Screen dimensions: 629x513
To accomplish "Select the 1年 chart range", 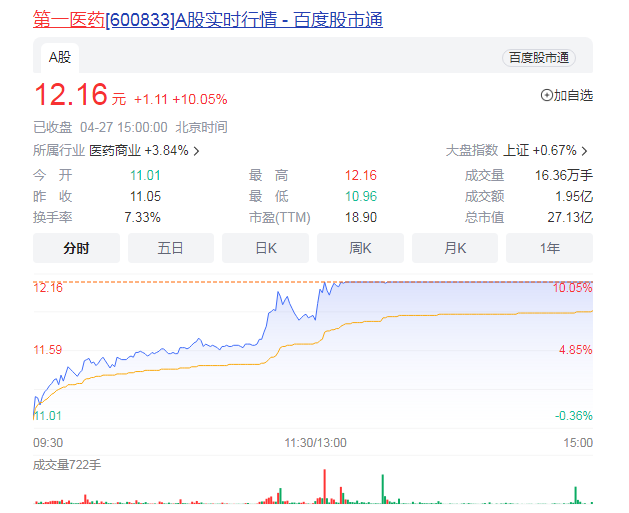I will point(549,248).
